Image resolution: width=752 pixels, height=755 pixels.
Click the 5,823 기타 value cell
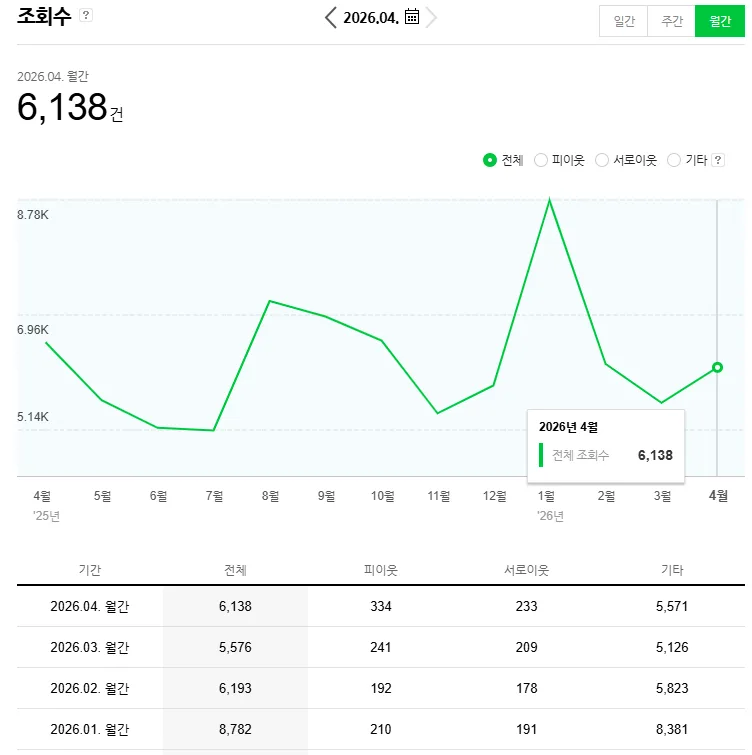pos(672,688)
